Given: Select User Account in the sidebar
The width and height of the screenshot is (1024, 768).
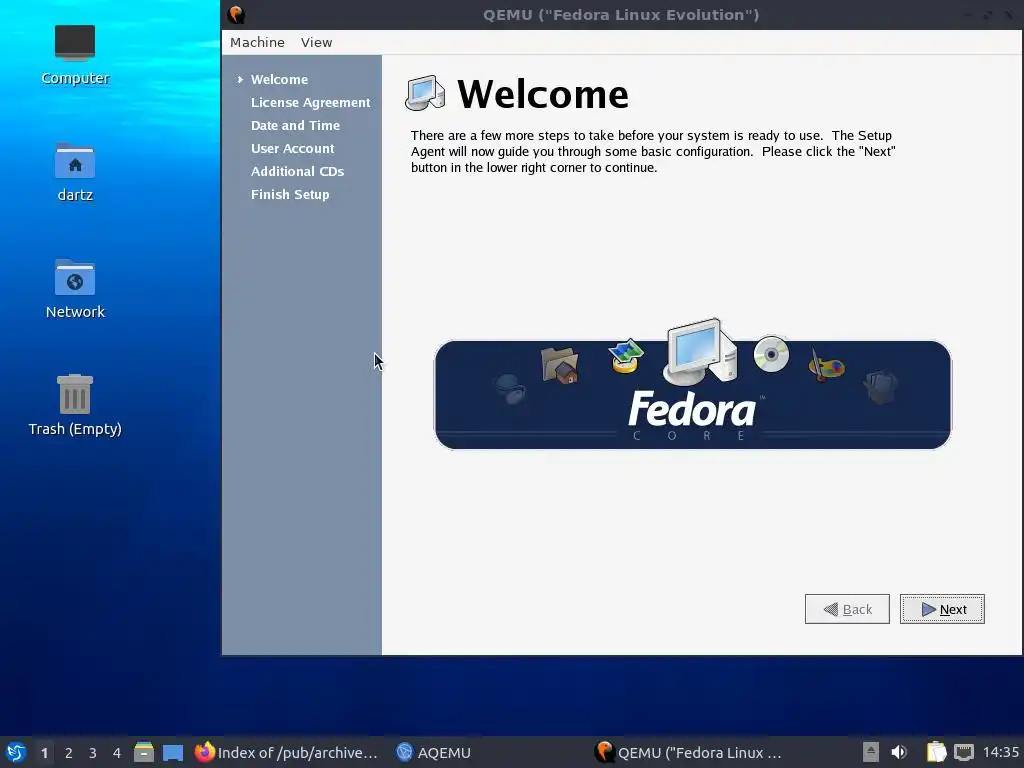Looking at the screenshot, I should point(293,148).
